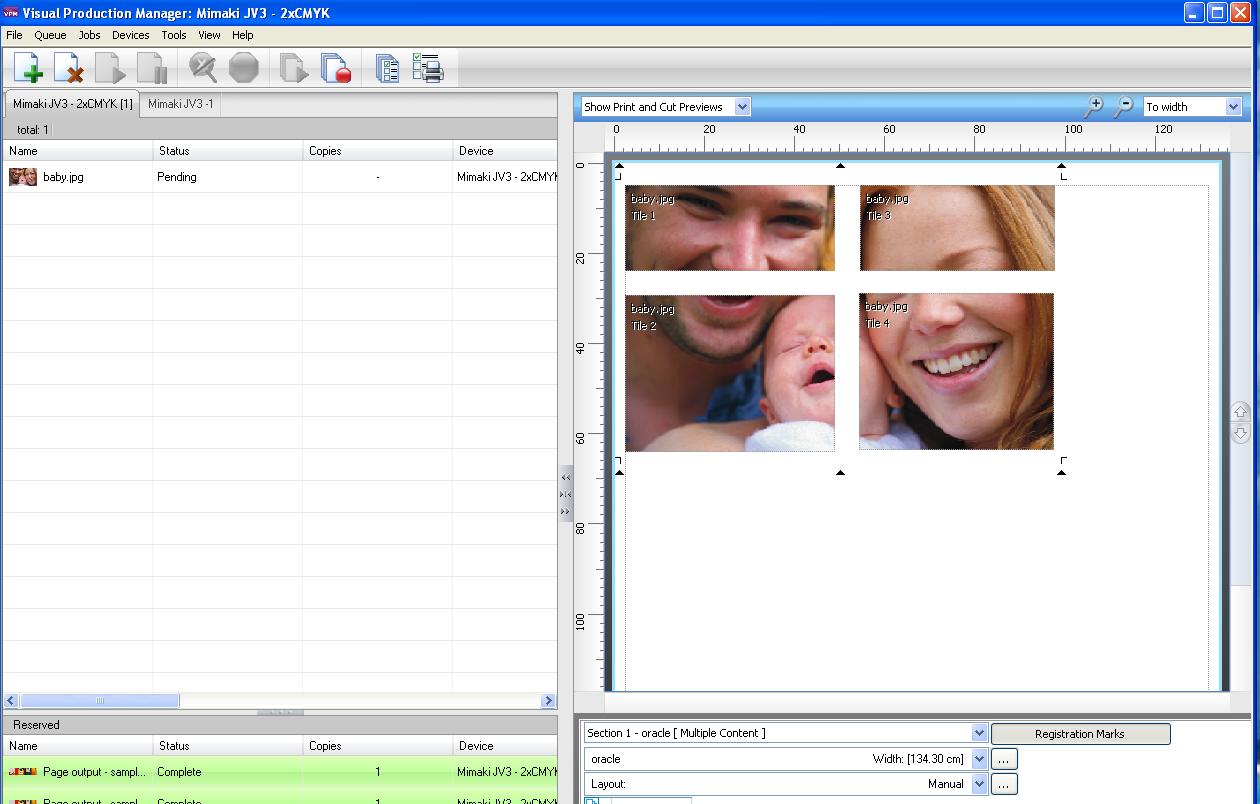
Task: Open the Queue menu
Action: [x=50, y=35]
